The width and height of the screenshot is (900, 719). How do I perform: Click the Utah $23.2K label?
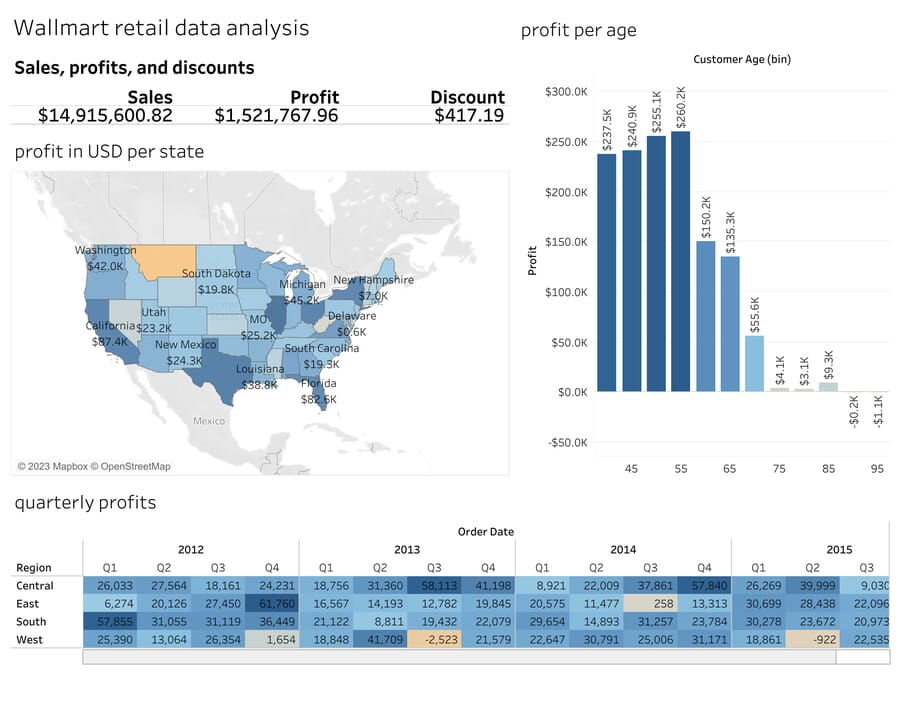(154, 320)
